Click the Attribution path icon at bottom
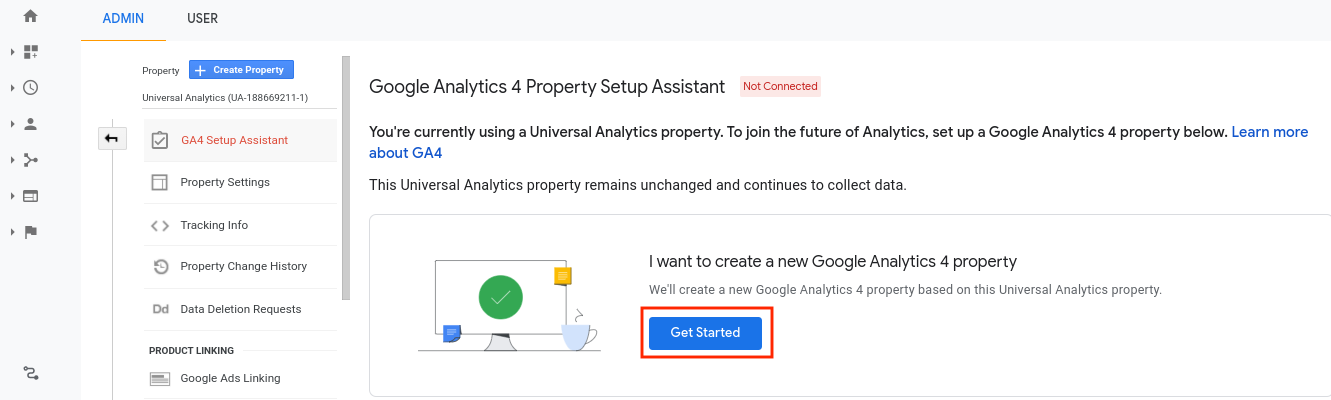 30,374
